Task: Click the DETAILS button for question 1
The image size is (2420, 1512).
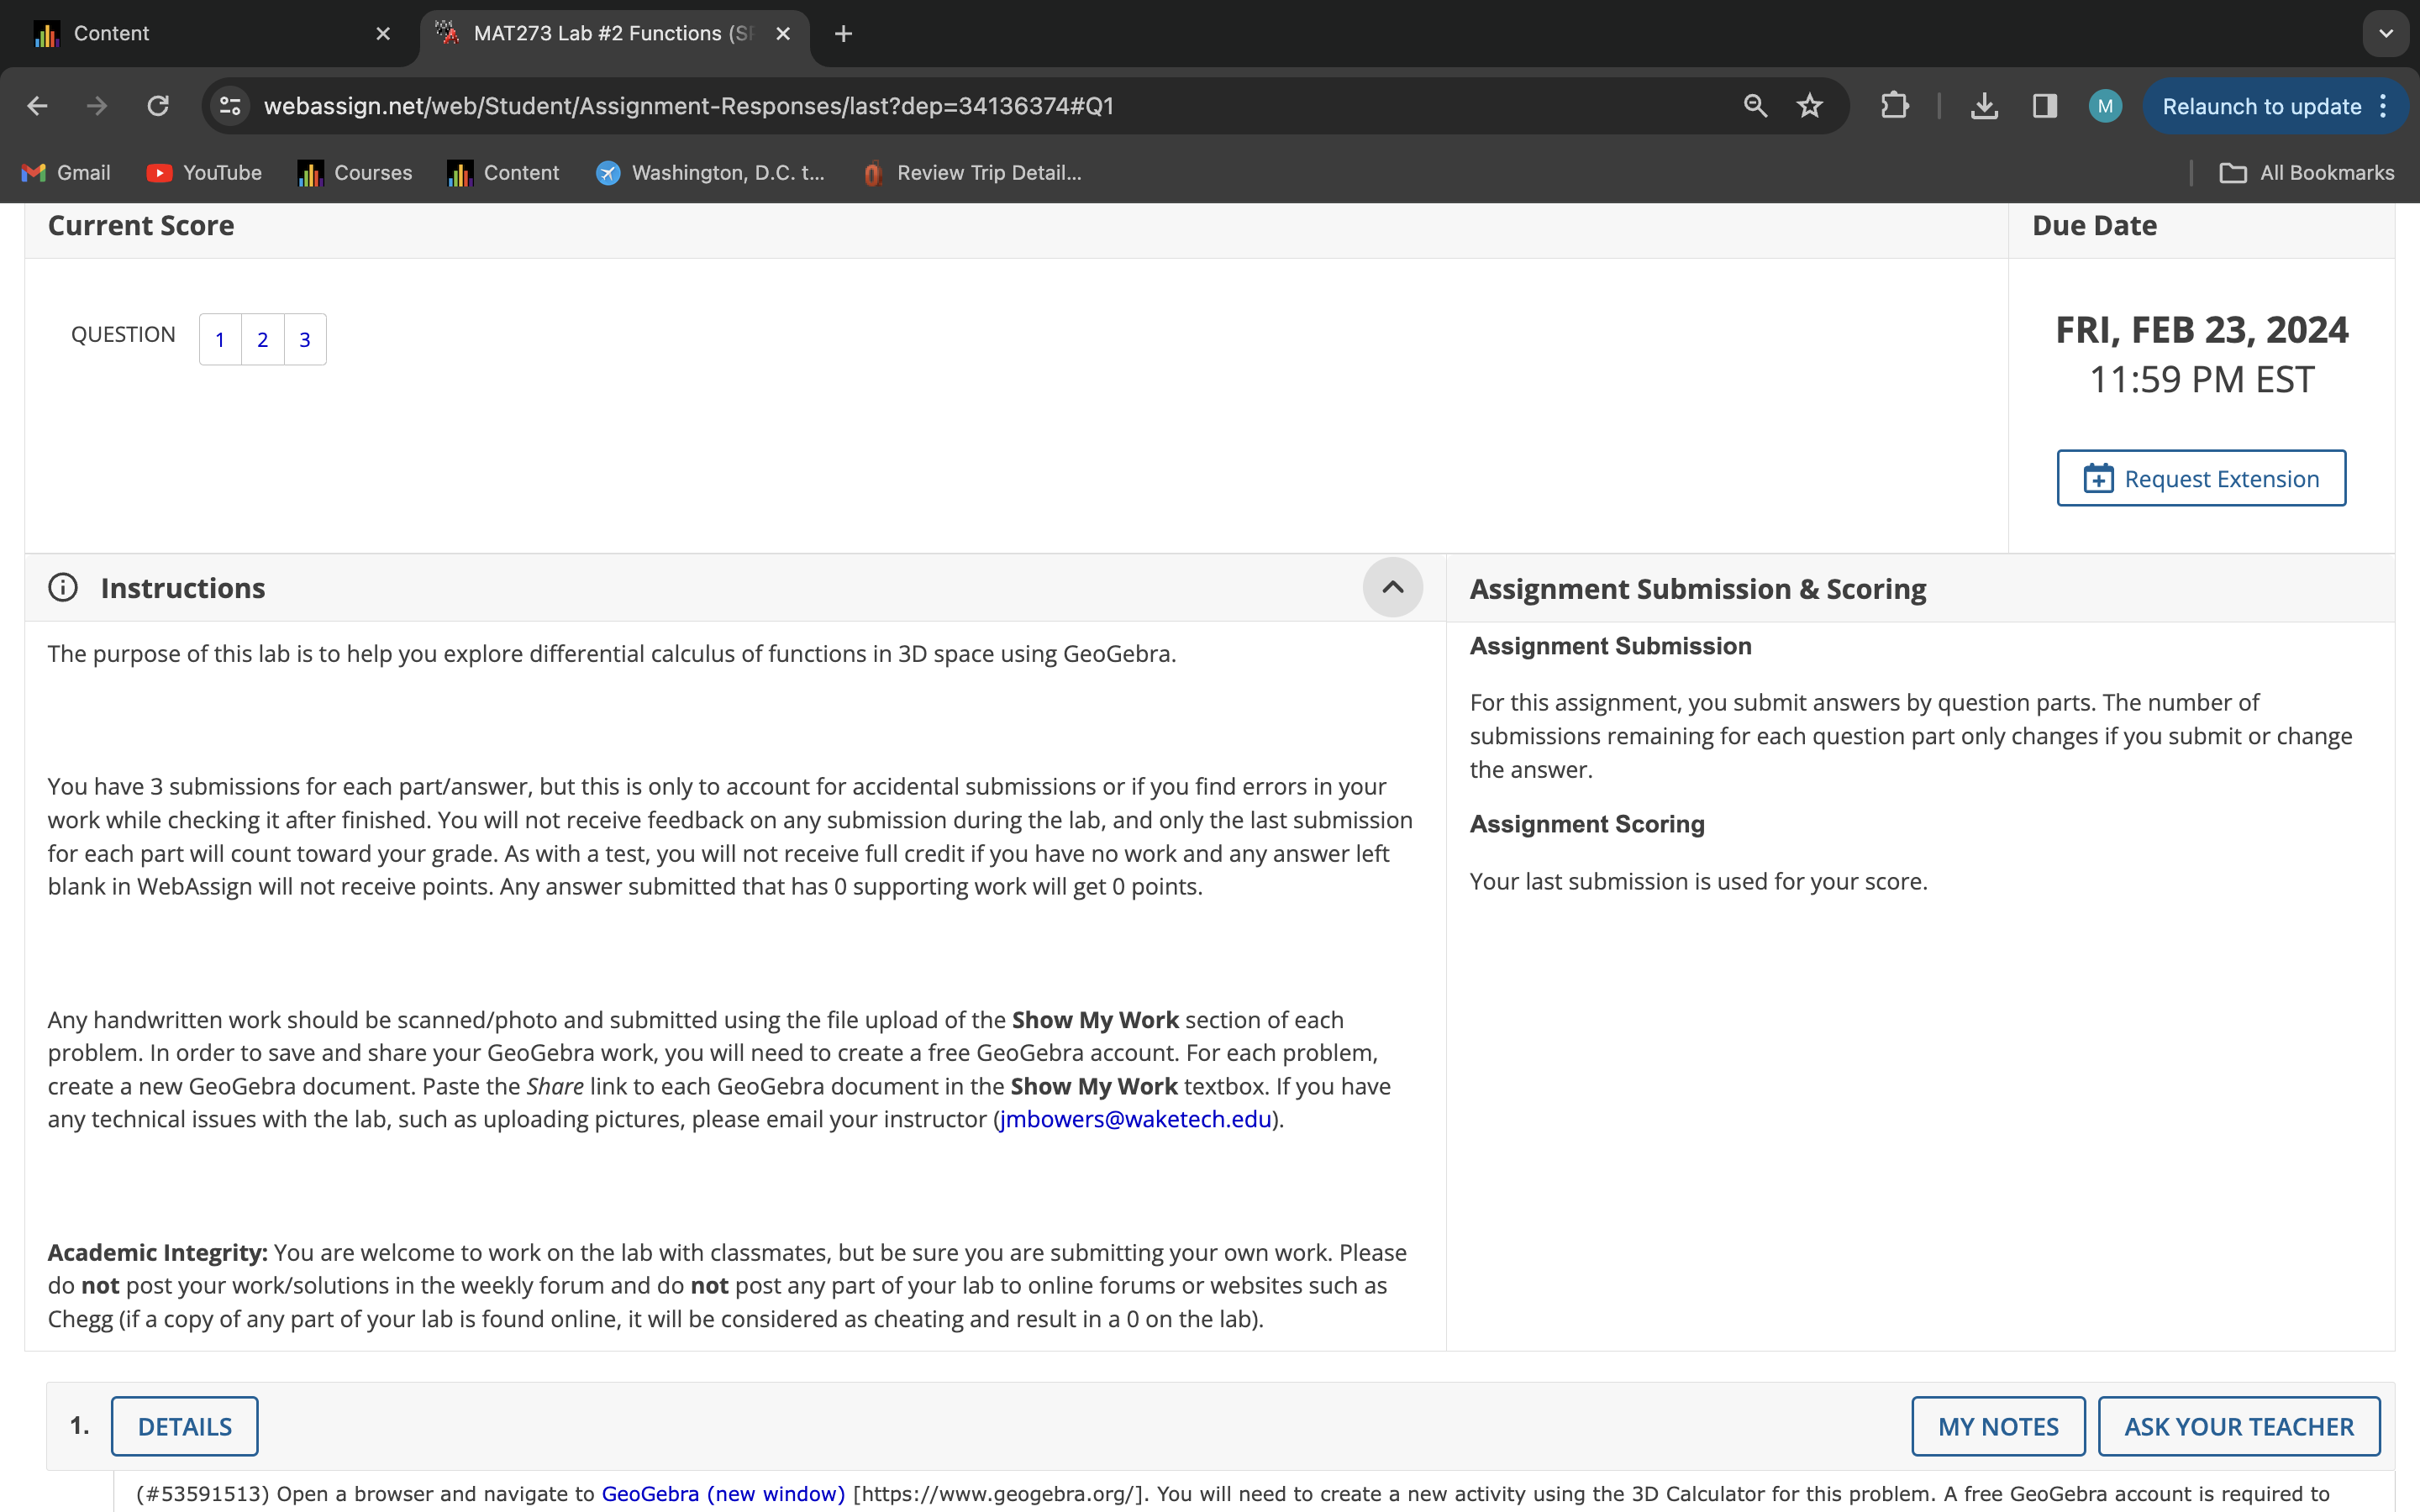Action: point(185,1426)
